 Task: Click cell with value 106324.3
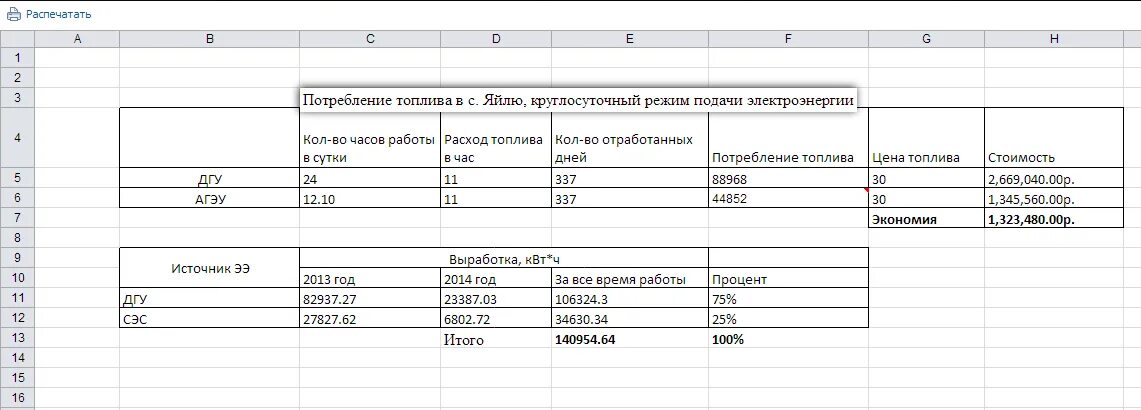coord(630,298)
